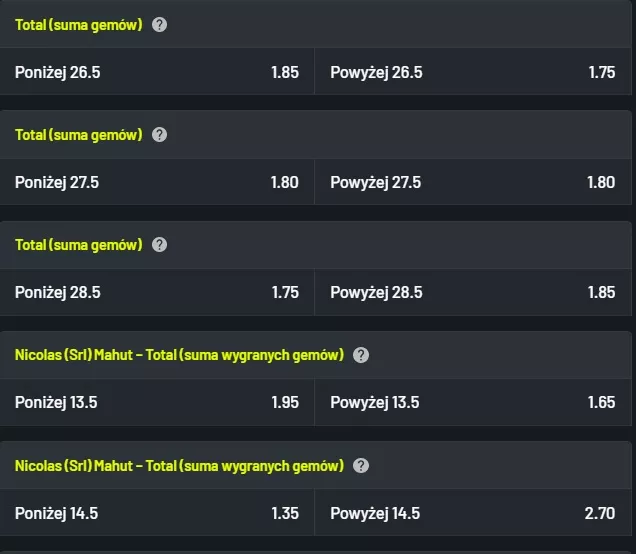Add Poniżej 13.5 Mahut games bet

(x=157, y=403)
